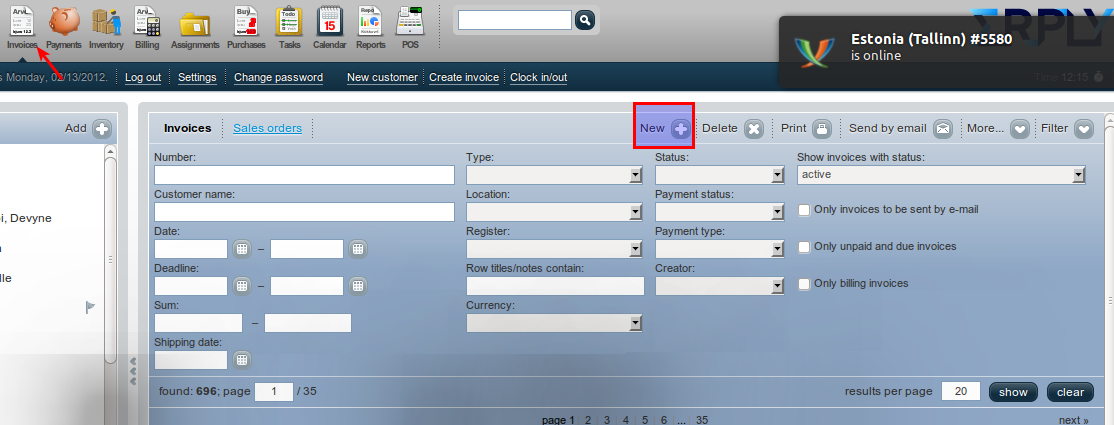Screen dimensions: 1114x425
Task: Open the Purchases module icon
Action: (x=246, y=27)
